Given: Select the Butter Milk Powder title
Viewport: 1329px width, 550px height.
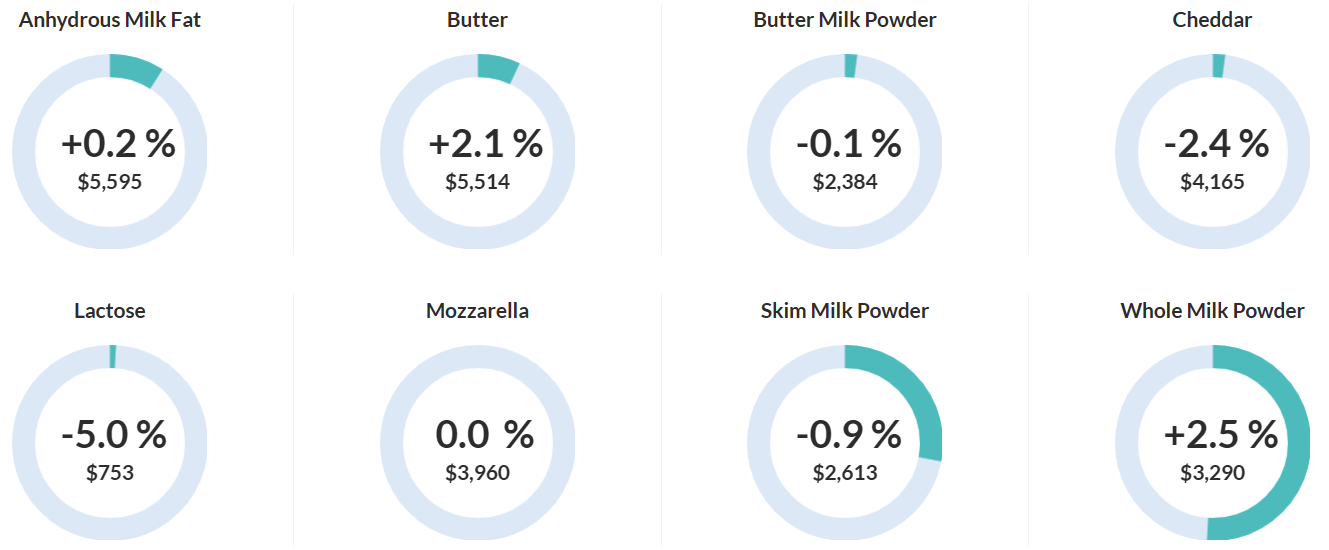Looking at the screenshot, I should (x=845, y=20).
